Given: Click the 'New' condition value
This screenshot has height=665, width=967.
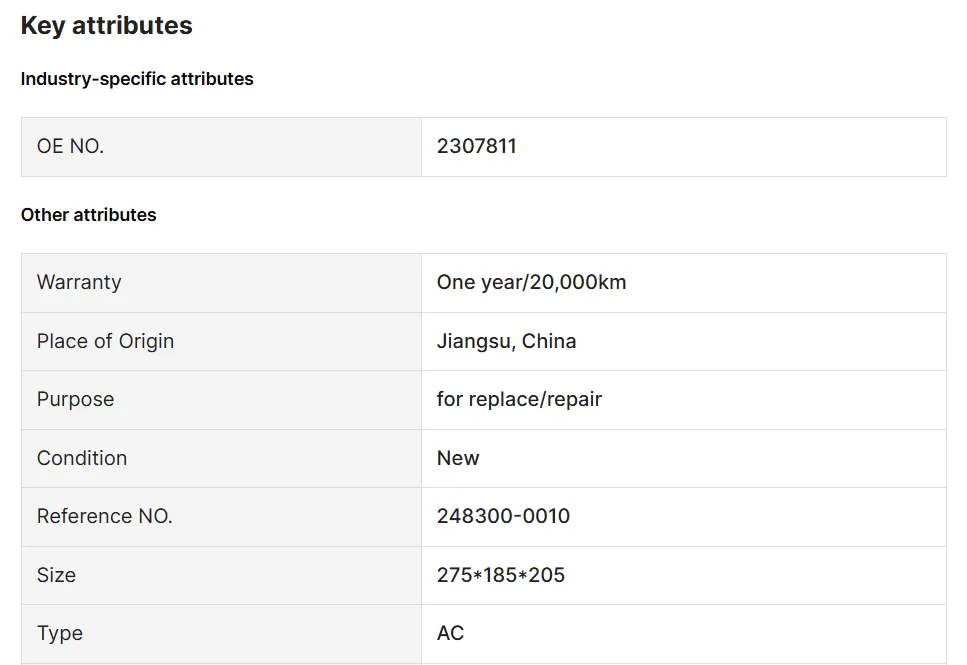Looking at the screenshot, I should point(458,458).
